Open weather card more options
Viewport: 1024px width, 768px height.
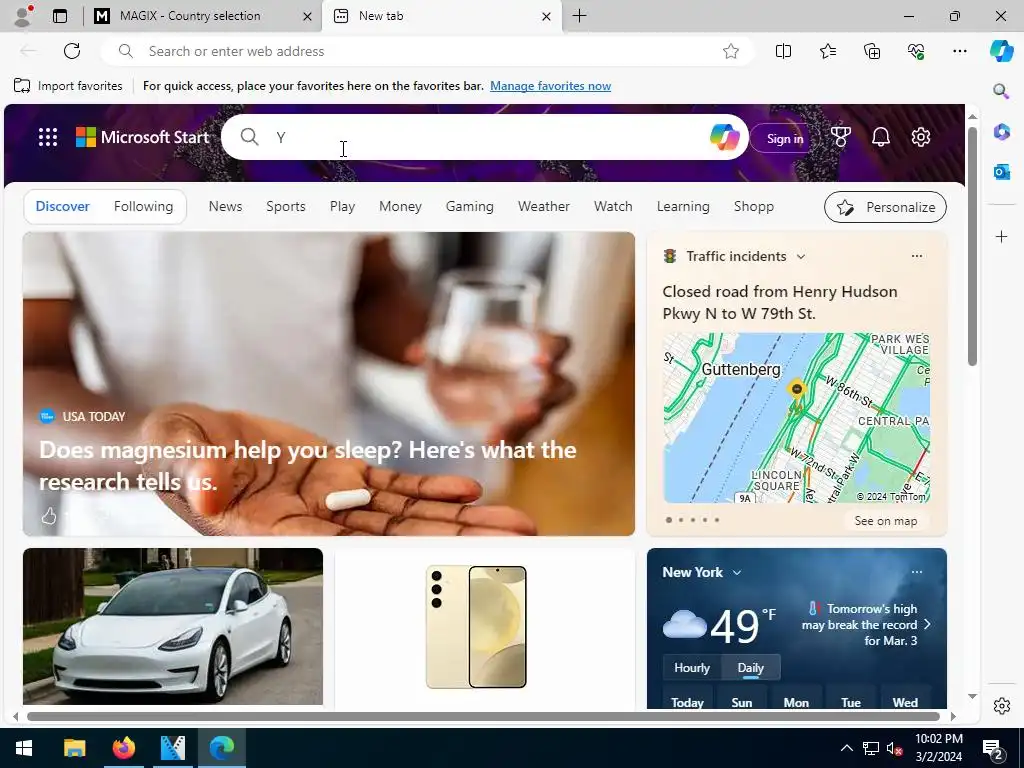pyautogui.click(x=917, y=572)
